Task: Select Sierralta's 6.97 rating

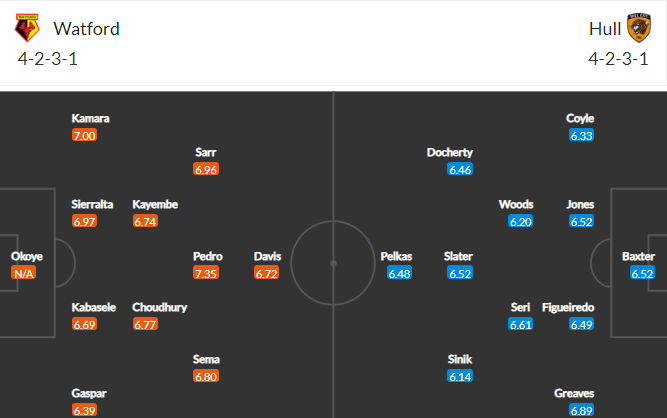Action: coord(84,222)
